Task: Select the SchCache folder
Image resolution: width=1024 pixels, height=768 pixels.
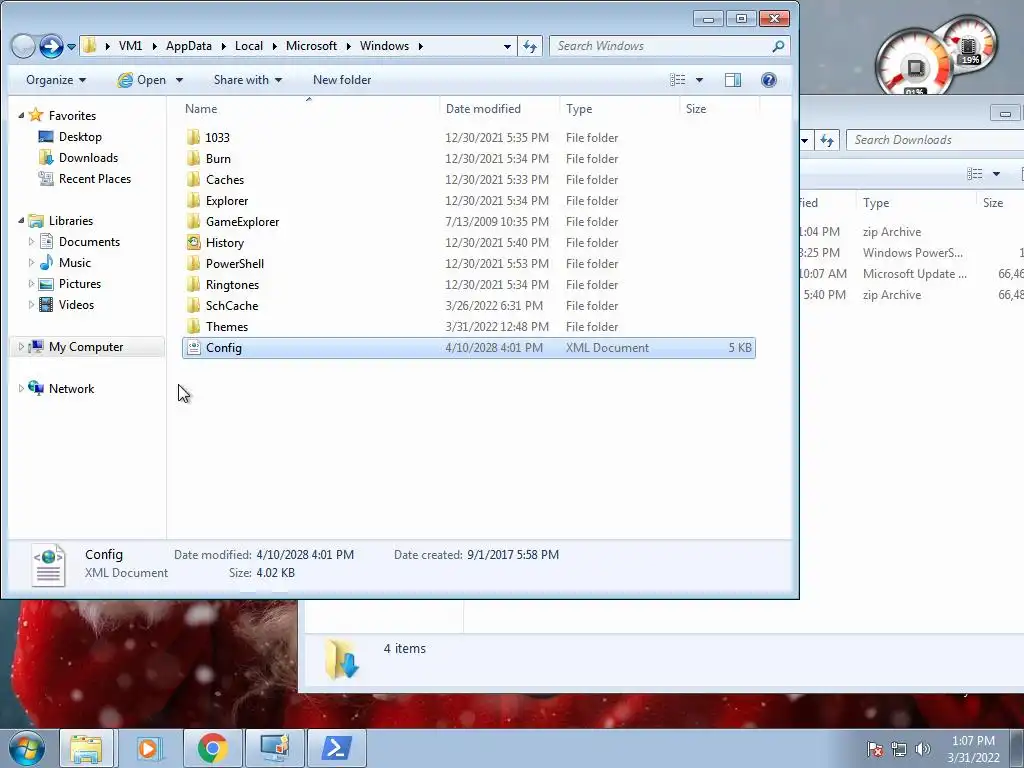Action: pos(468,306)
